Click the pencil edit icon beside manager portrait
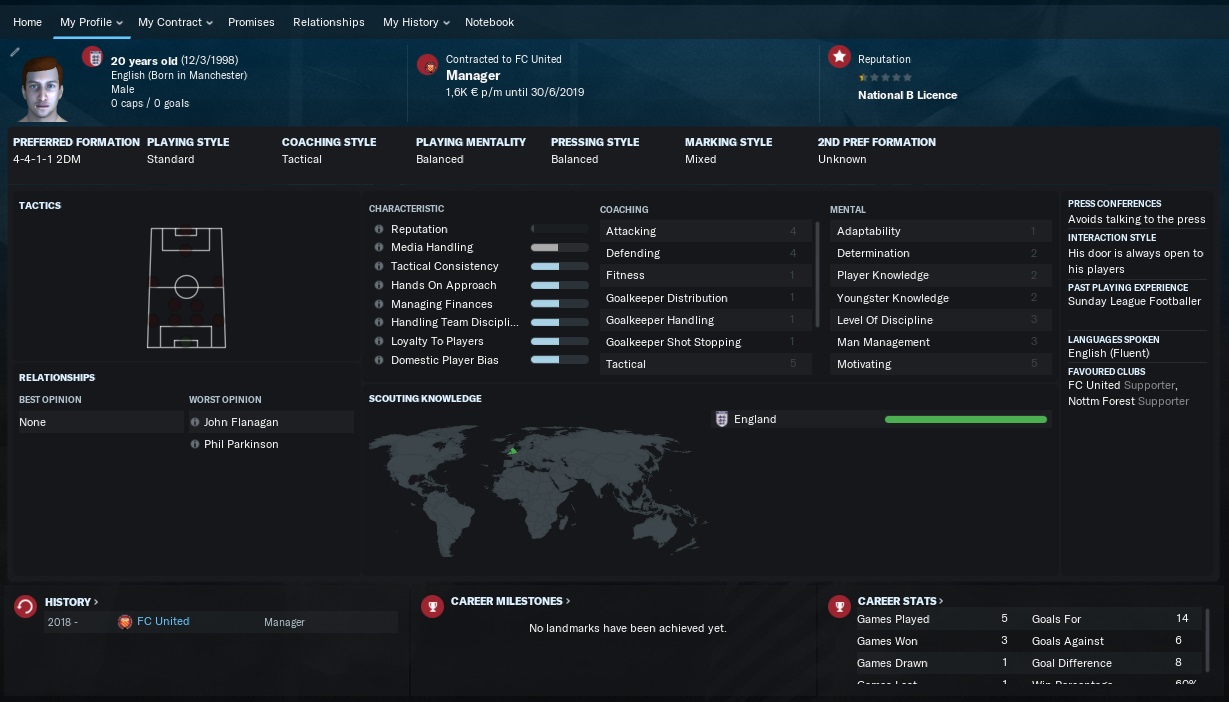The image size is (1229, 702). pyautogui.click(x=15, y=52)
